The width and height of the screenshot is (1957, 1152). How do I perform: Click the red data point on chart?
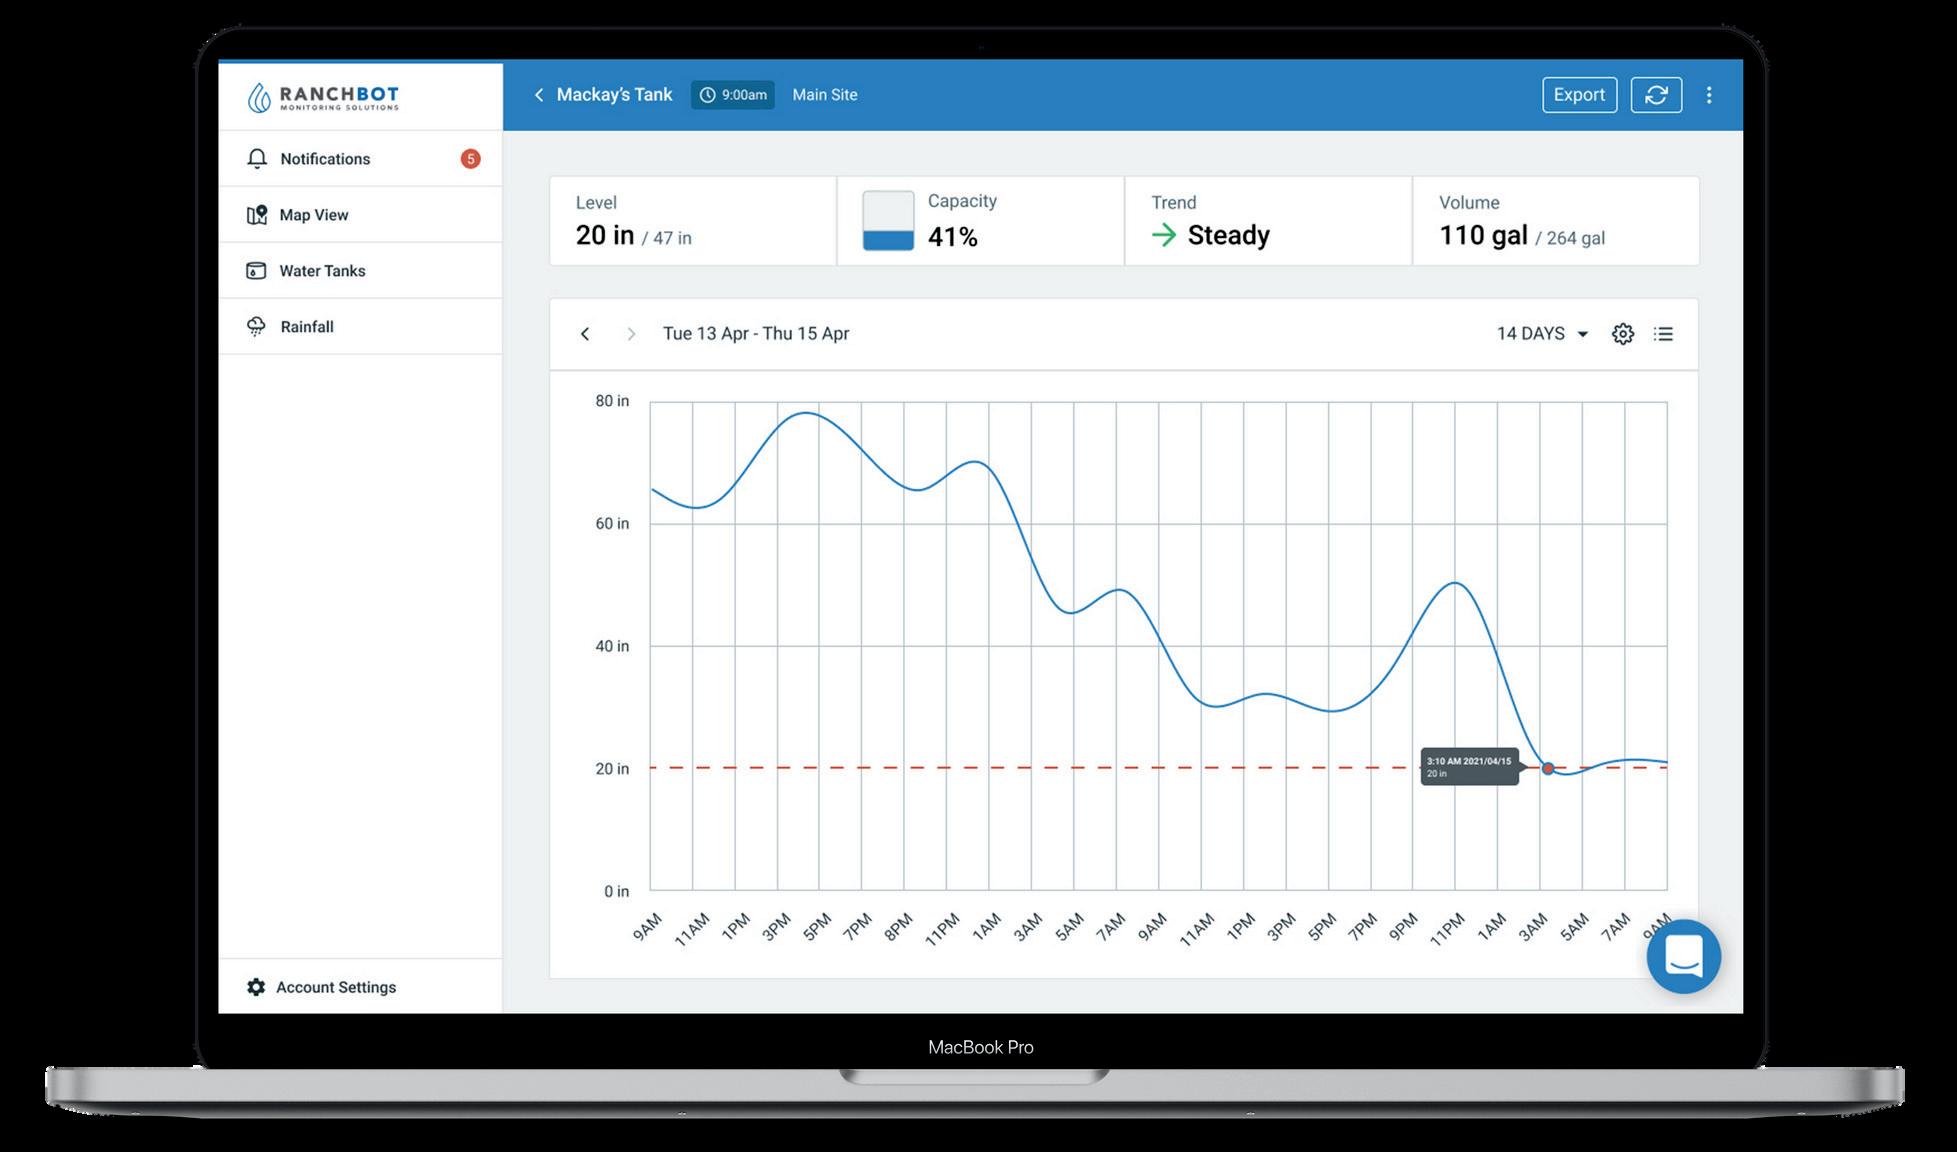[1548, 768]
